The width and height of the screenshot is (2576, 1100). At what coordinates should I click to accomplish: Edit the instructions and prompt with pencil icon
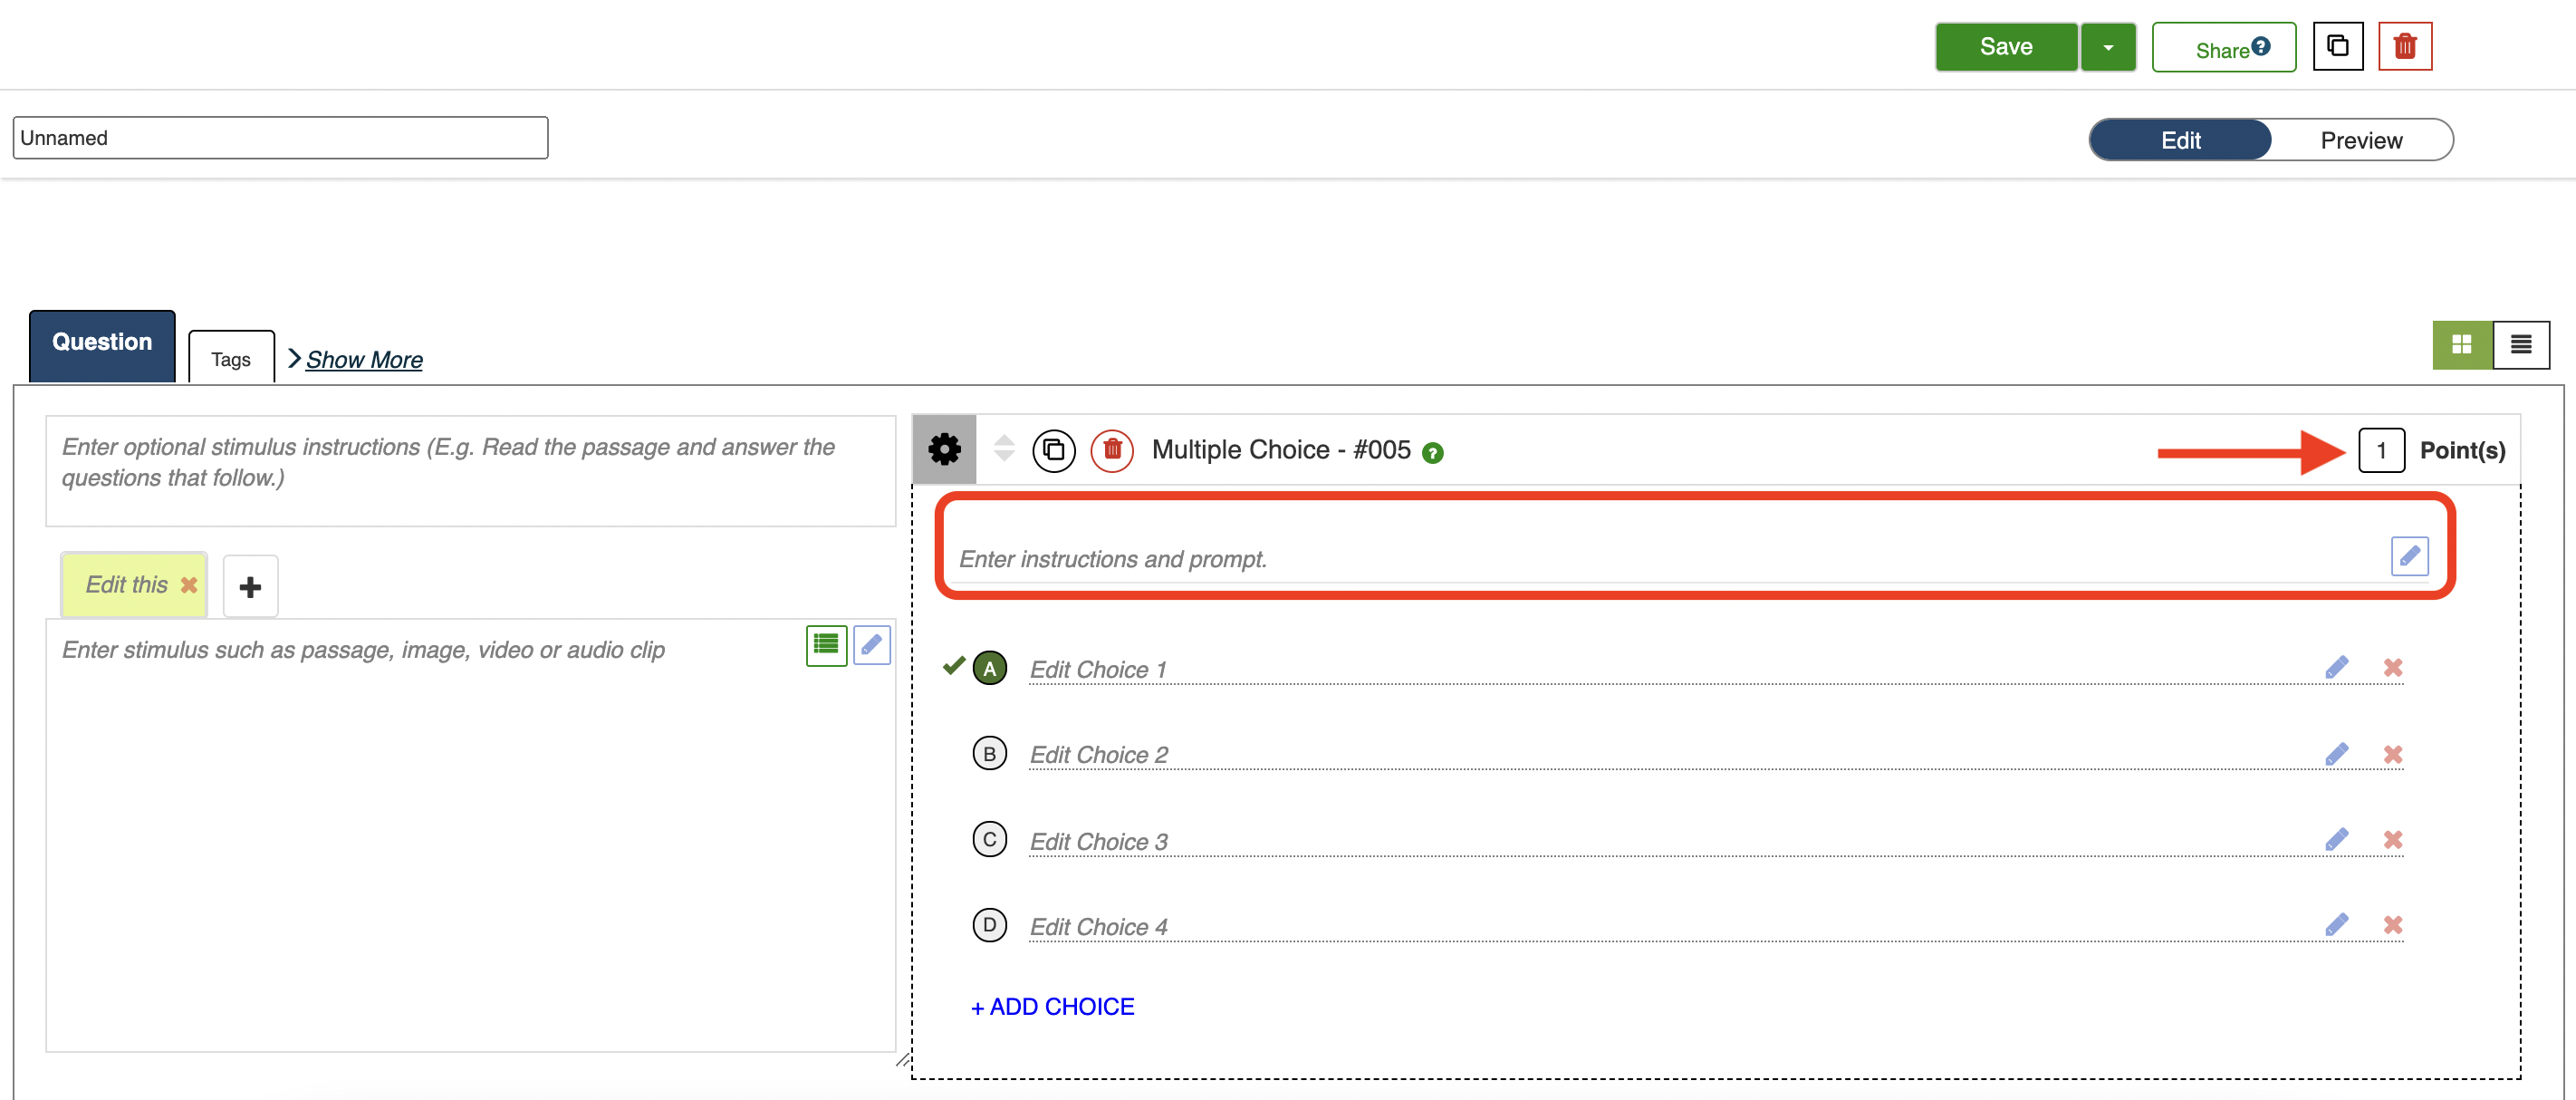pos(2409,556)
